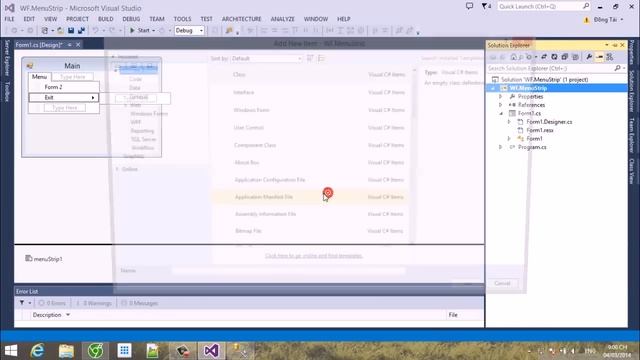The height and width of the screenshot is (360, 640).
Task: Click Solution Explorer Properties wrench icon
Action: 589,57
